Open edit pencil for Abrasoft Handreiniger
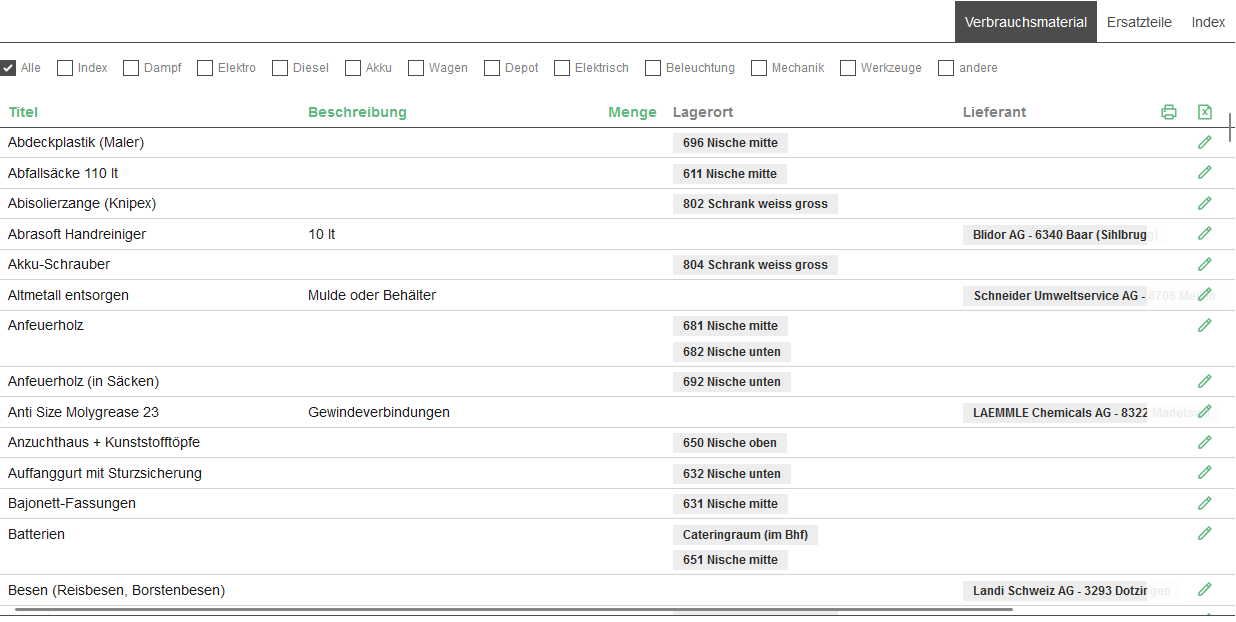This screenshot has width=1236, height=622. (x=1204, y=233)
